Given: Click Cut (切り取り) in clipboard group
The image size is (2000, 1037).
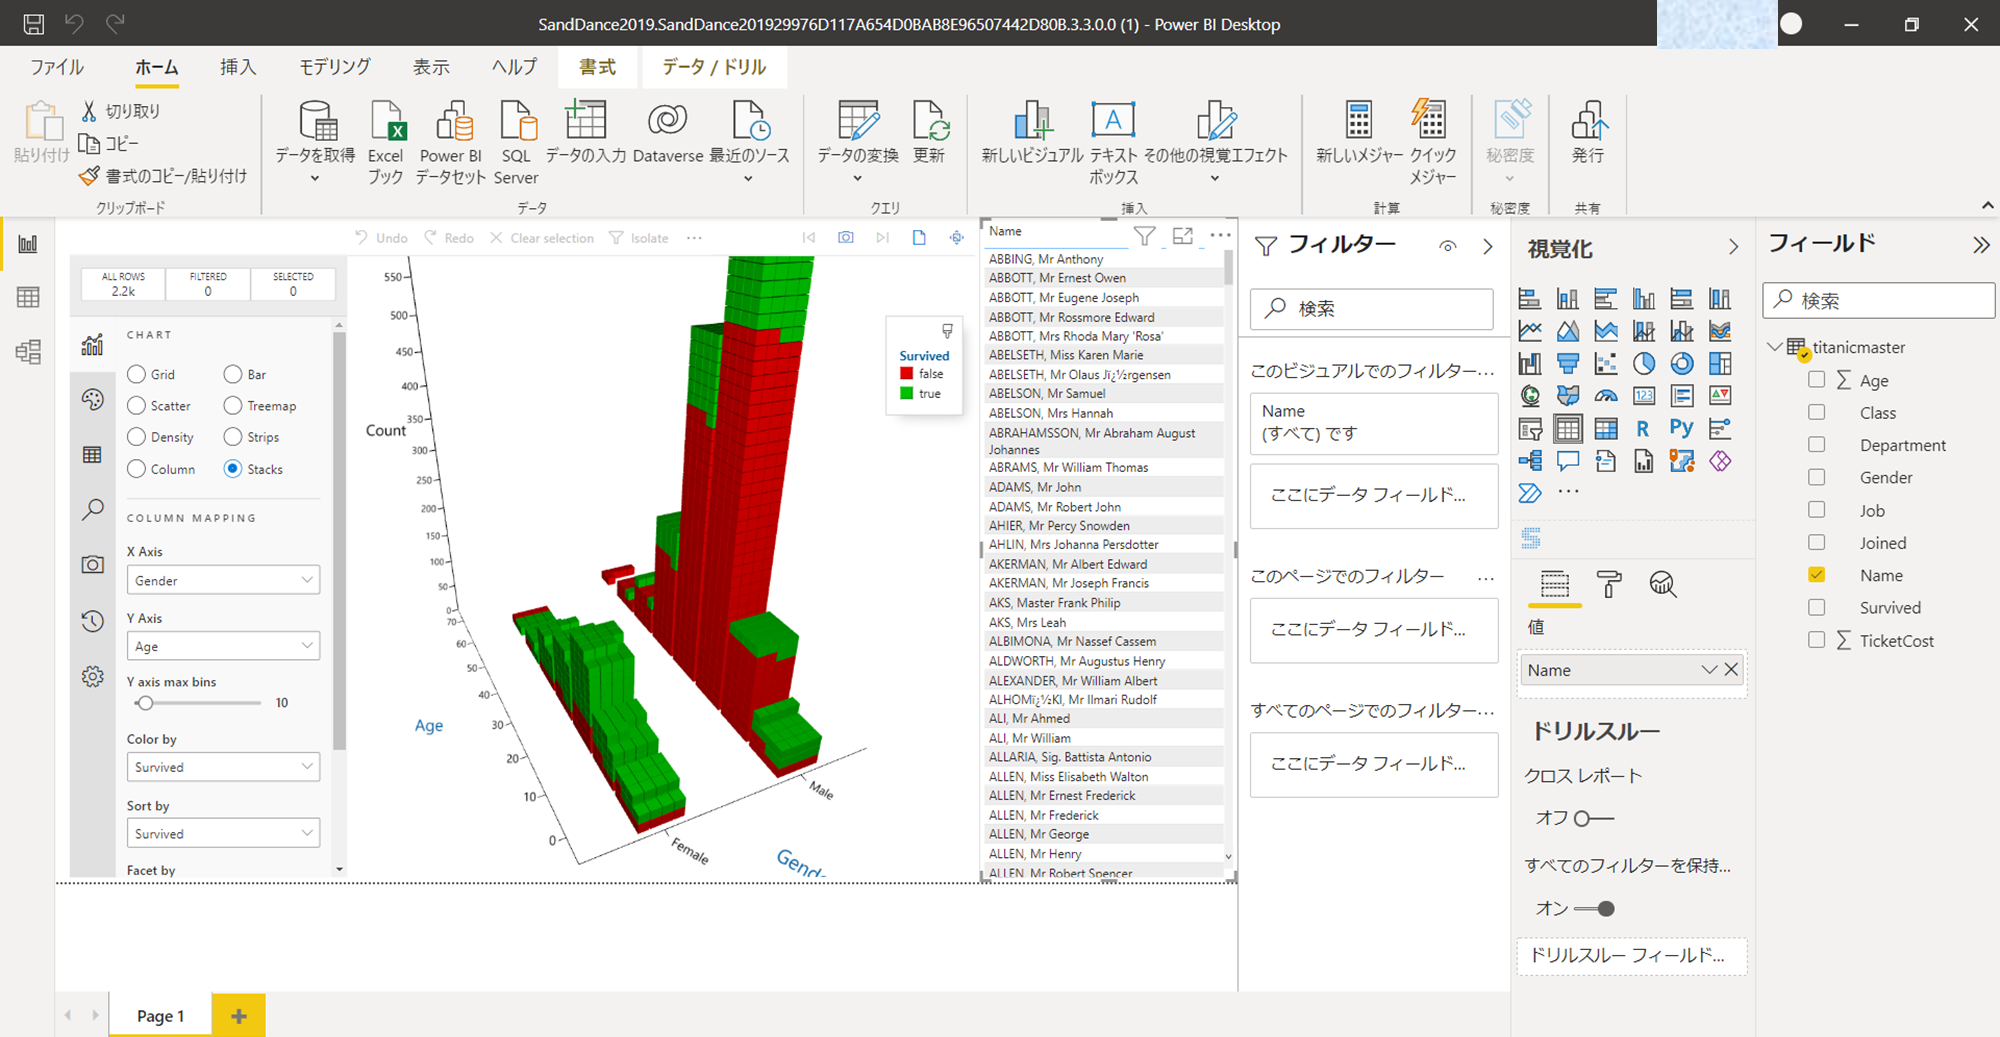Looking at the screenshot, I should [120, 111].
